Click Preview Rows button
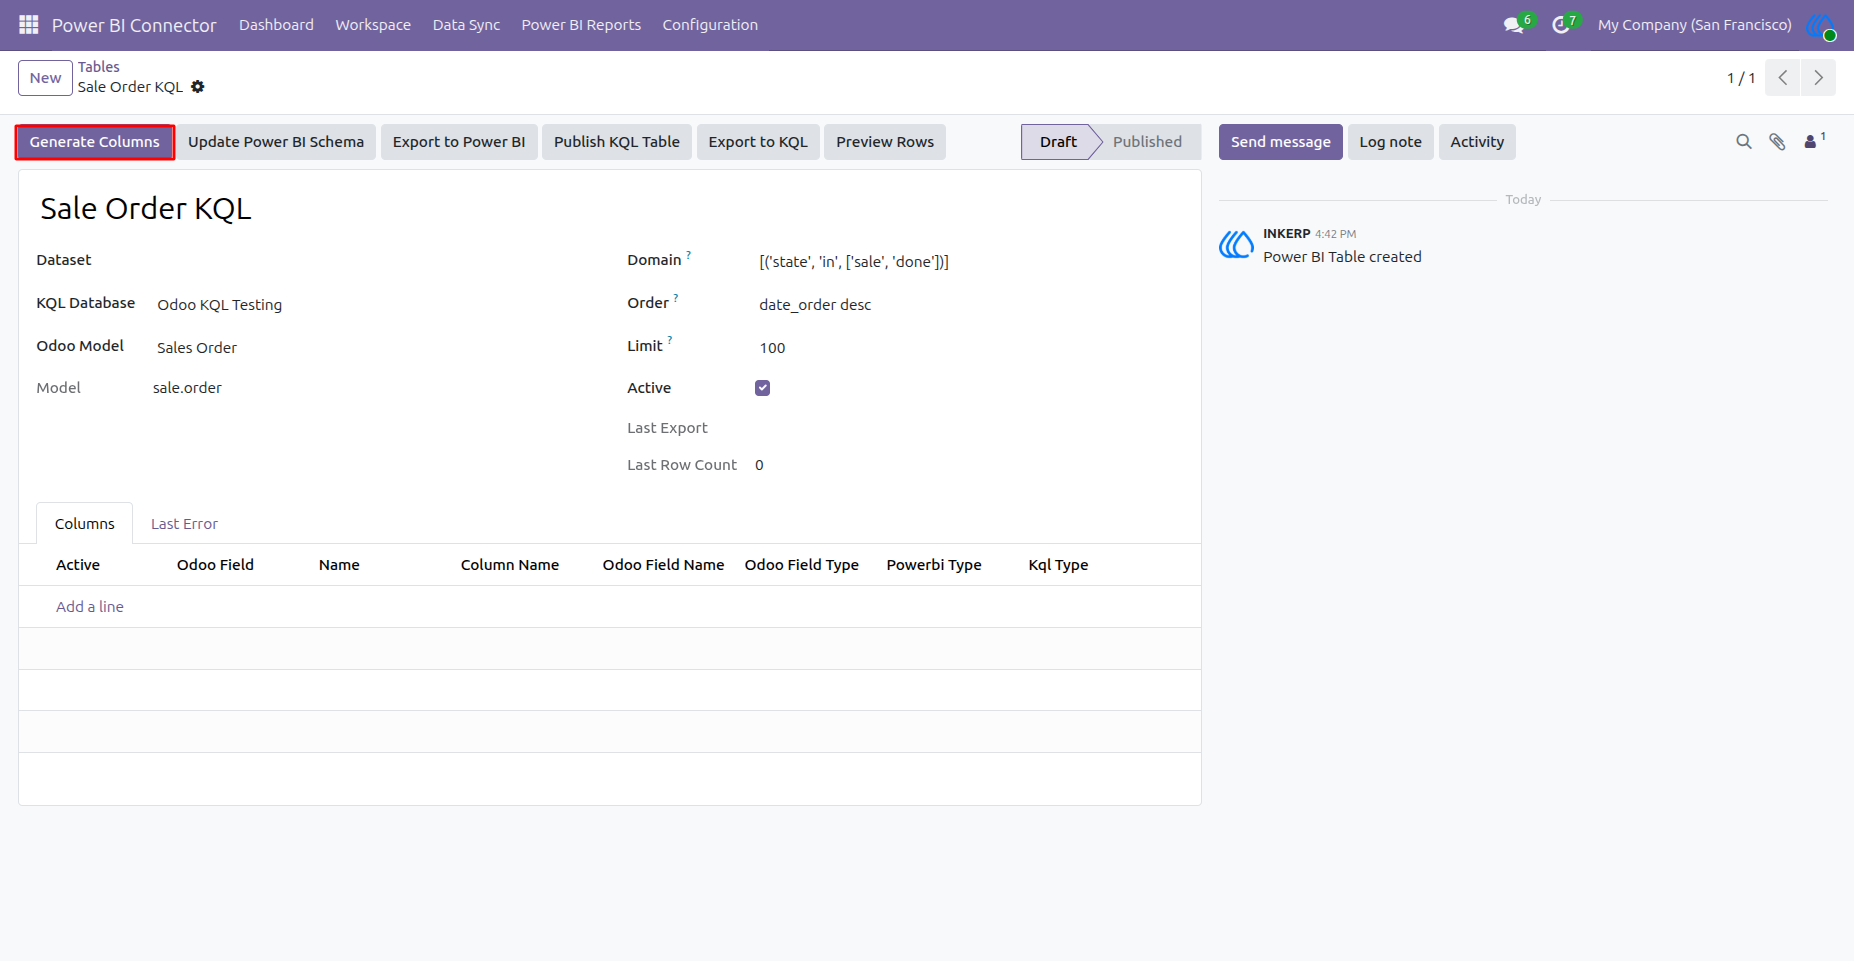1854x961 pixels. click(885, 142)
